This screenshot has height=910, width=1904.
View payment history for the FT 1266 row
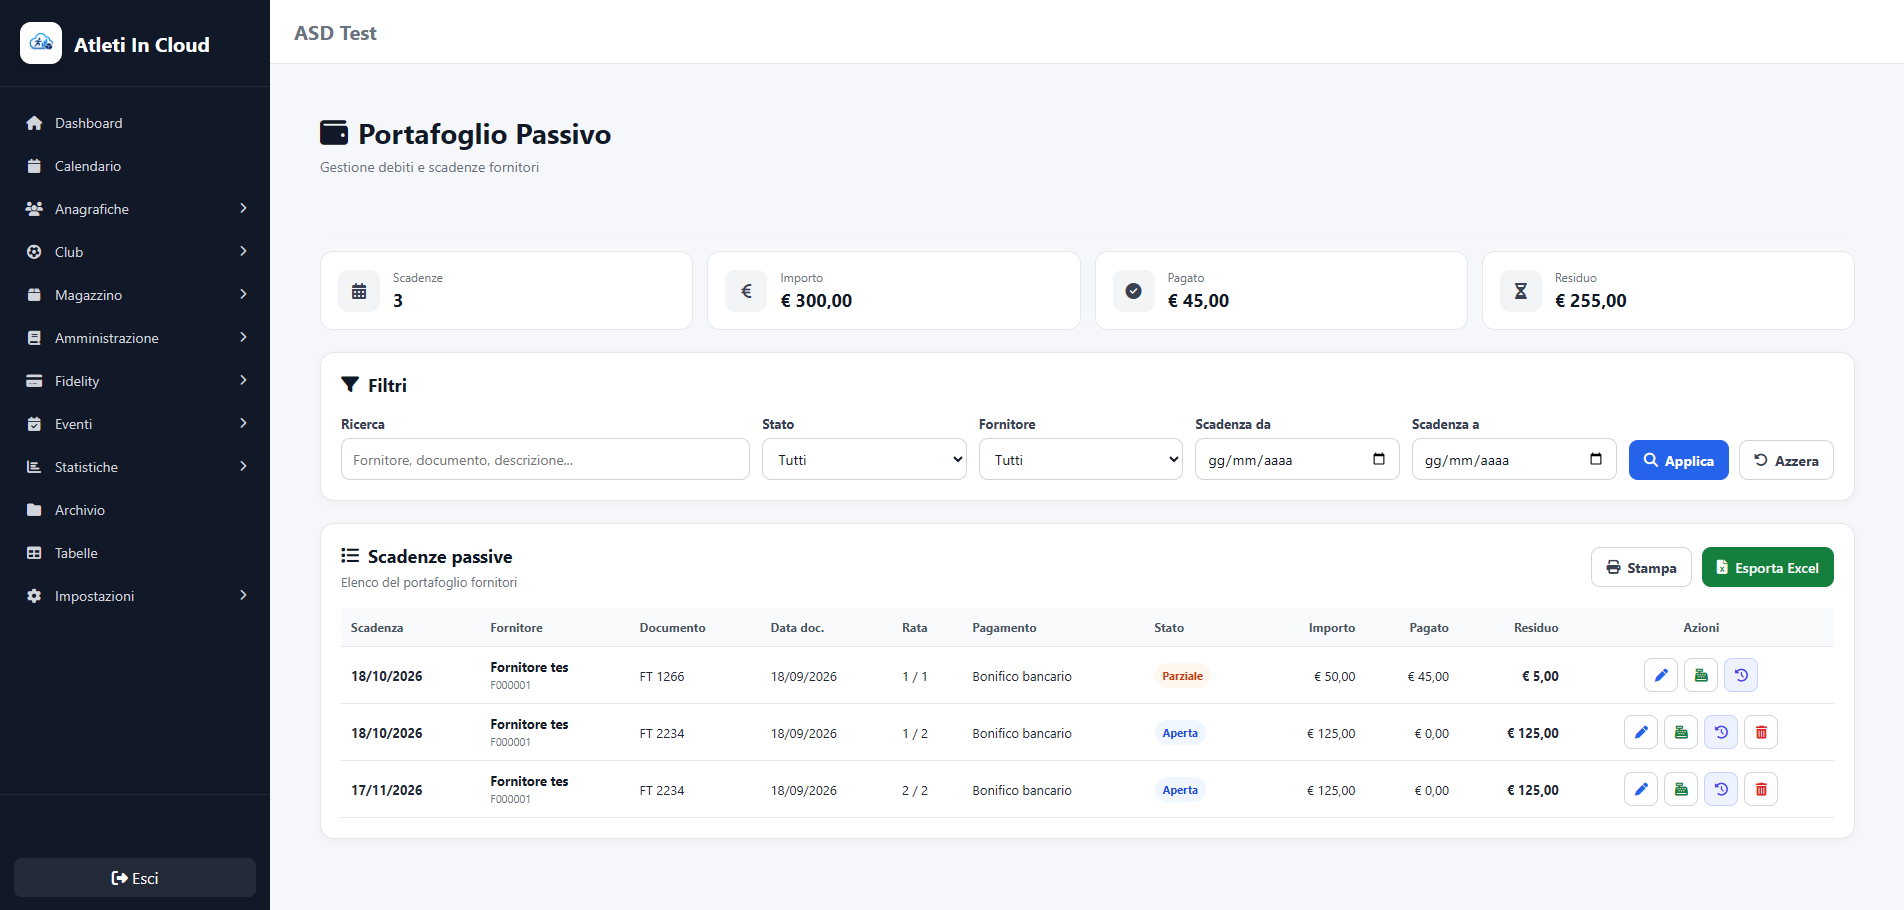coord(1741,675)
